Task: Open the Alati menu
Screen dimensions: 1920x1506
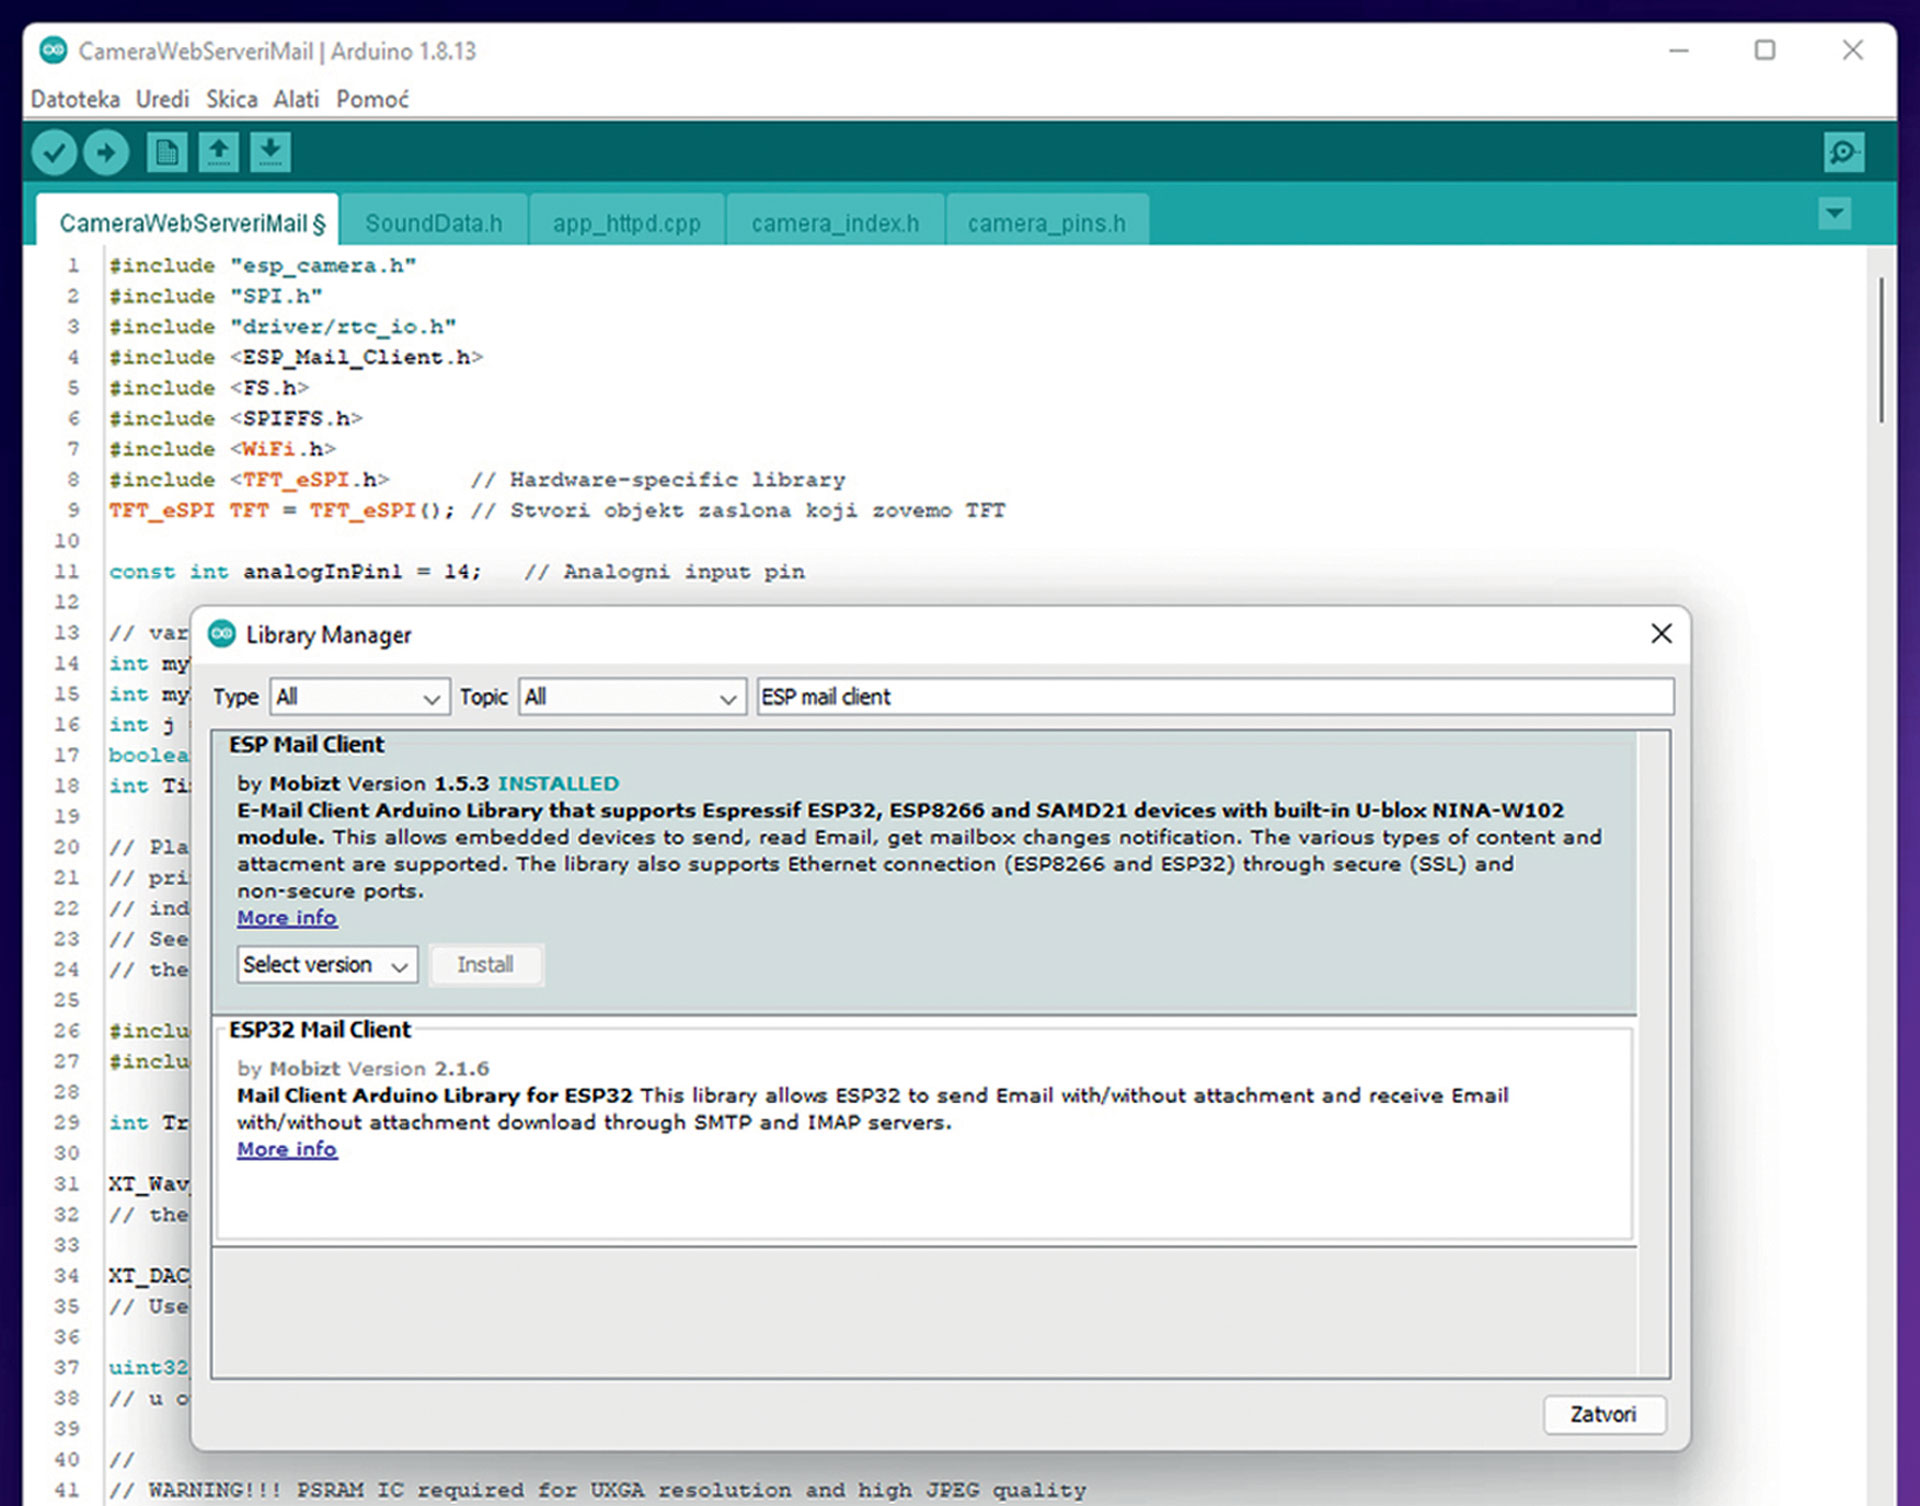Action: pyautogui.click(x=296, y=99)
